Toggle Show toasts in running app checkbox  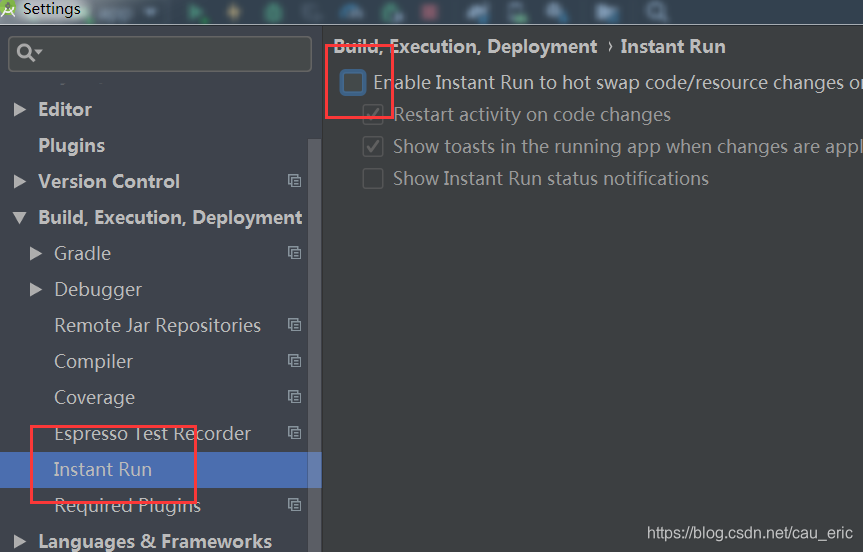[373, 146]
